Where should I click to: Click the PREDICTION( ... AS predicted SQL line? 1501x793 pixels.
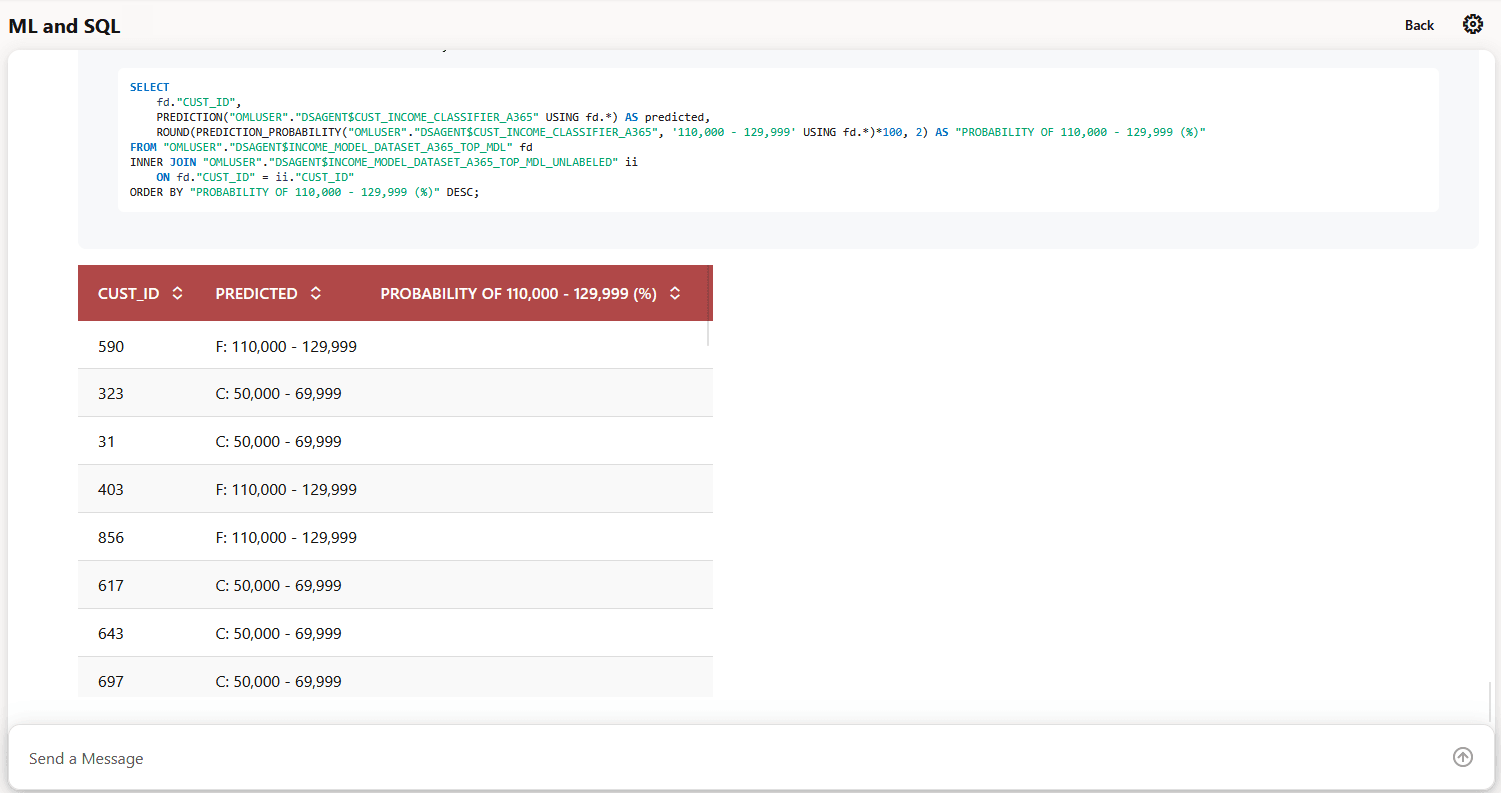(433, 117)
